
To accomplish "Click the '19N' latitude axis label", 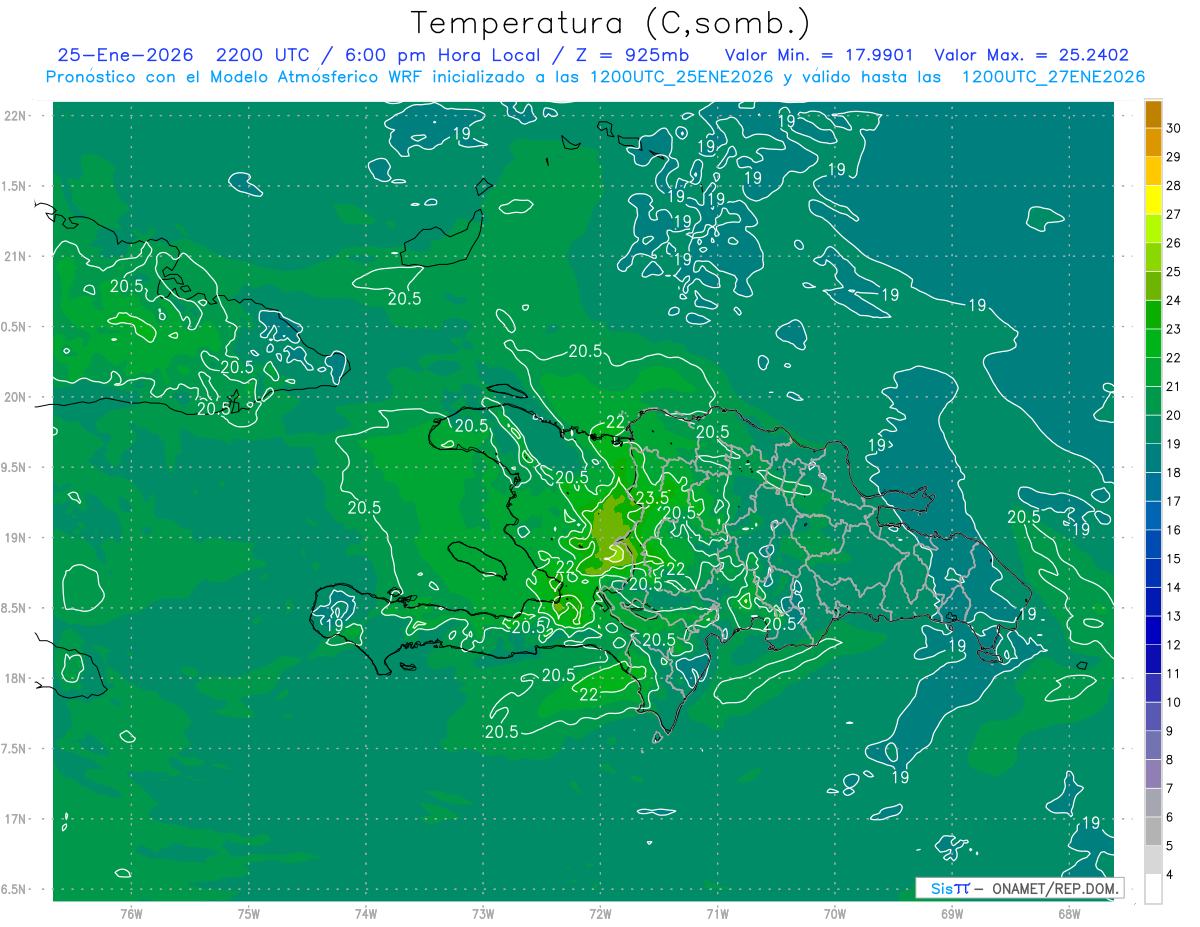I will click(17, 537).
